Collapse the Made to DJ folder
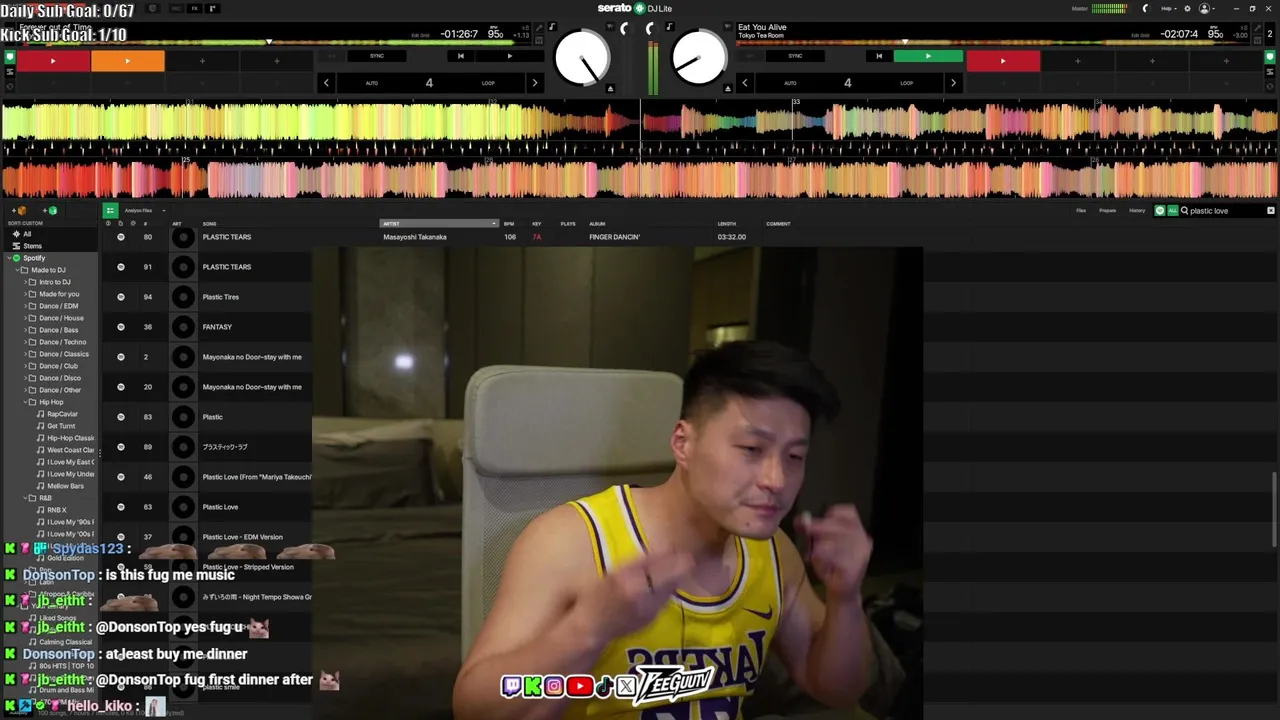This screenshot has height=720, width=1280. coord(16,270)
